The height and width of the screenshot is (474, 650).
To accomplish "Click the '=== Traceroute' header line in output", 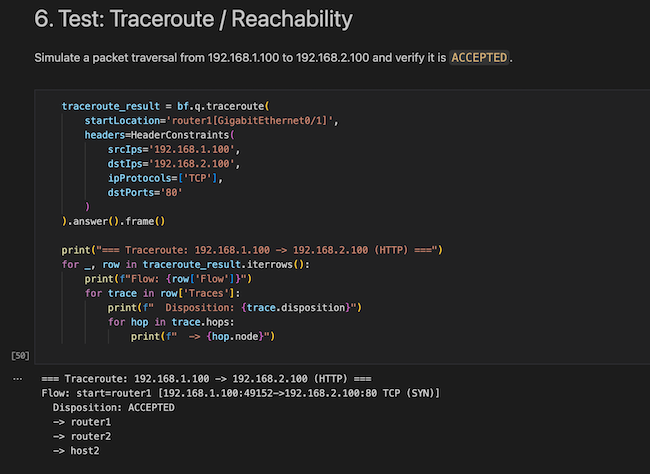I will point(207,379).
